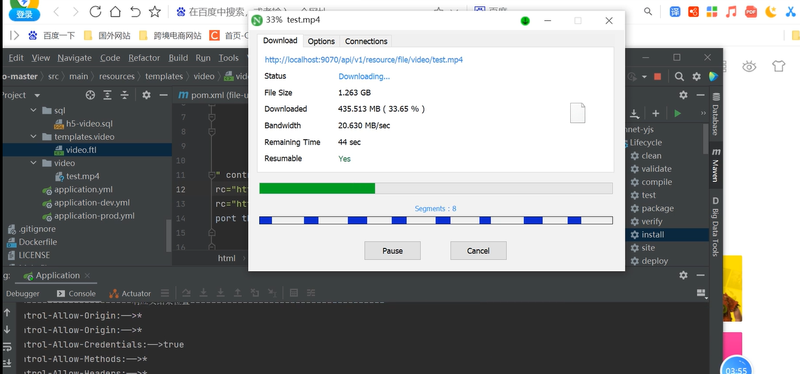This screenshot has width=800, height=374.
Task: Collapse the templates.video folder
Action: click(x=34, y=137)
